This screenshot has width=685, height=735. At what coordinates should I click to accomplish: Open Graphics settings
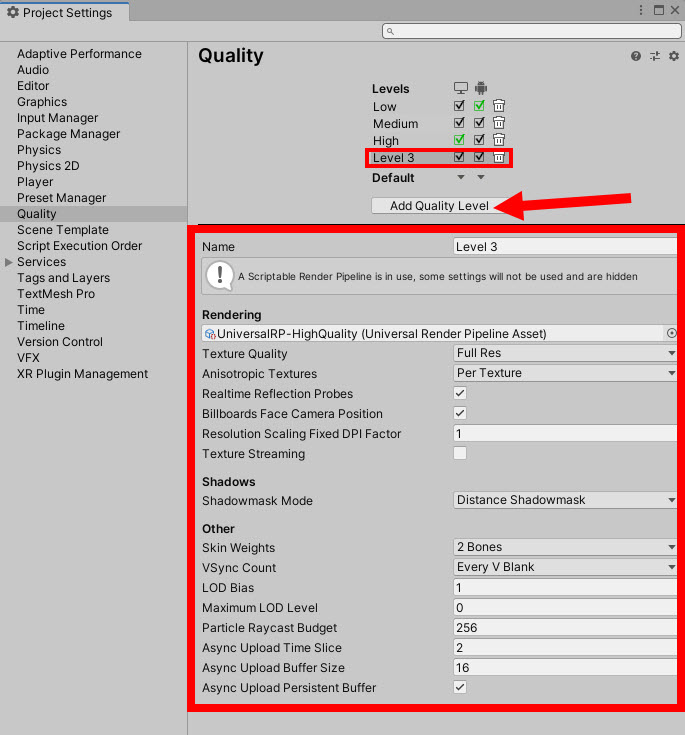coord(42,102)
